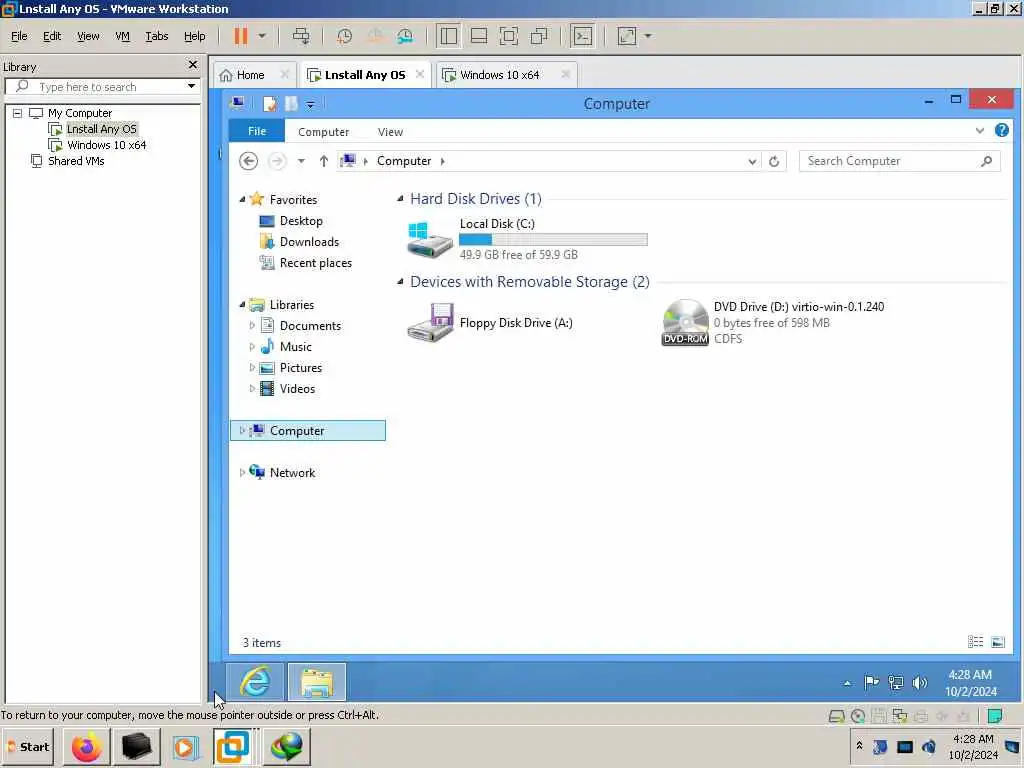Toggle the thumbnail bar view icon
The height and width of the screenshot is (768, 1024).
tap(479, 36)
